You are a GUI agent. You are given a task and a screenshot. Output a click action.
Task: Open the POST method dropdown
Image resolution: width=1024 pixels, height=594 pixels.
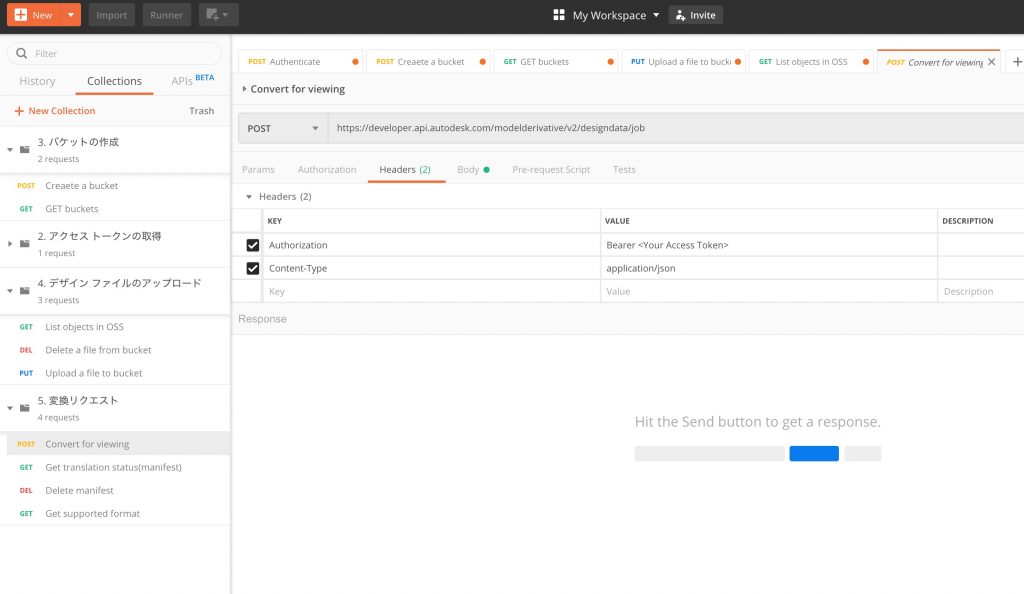(x=282, y=129)
